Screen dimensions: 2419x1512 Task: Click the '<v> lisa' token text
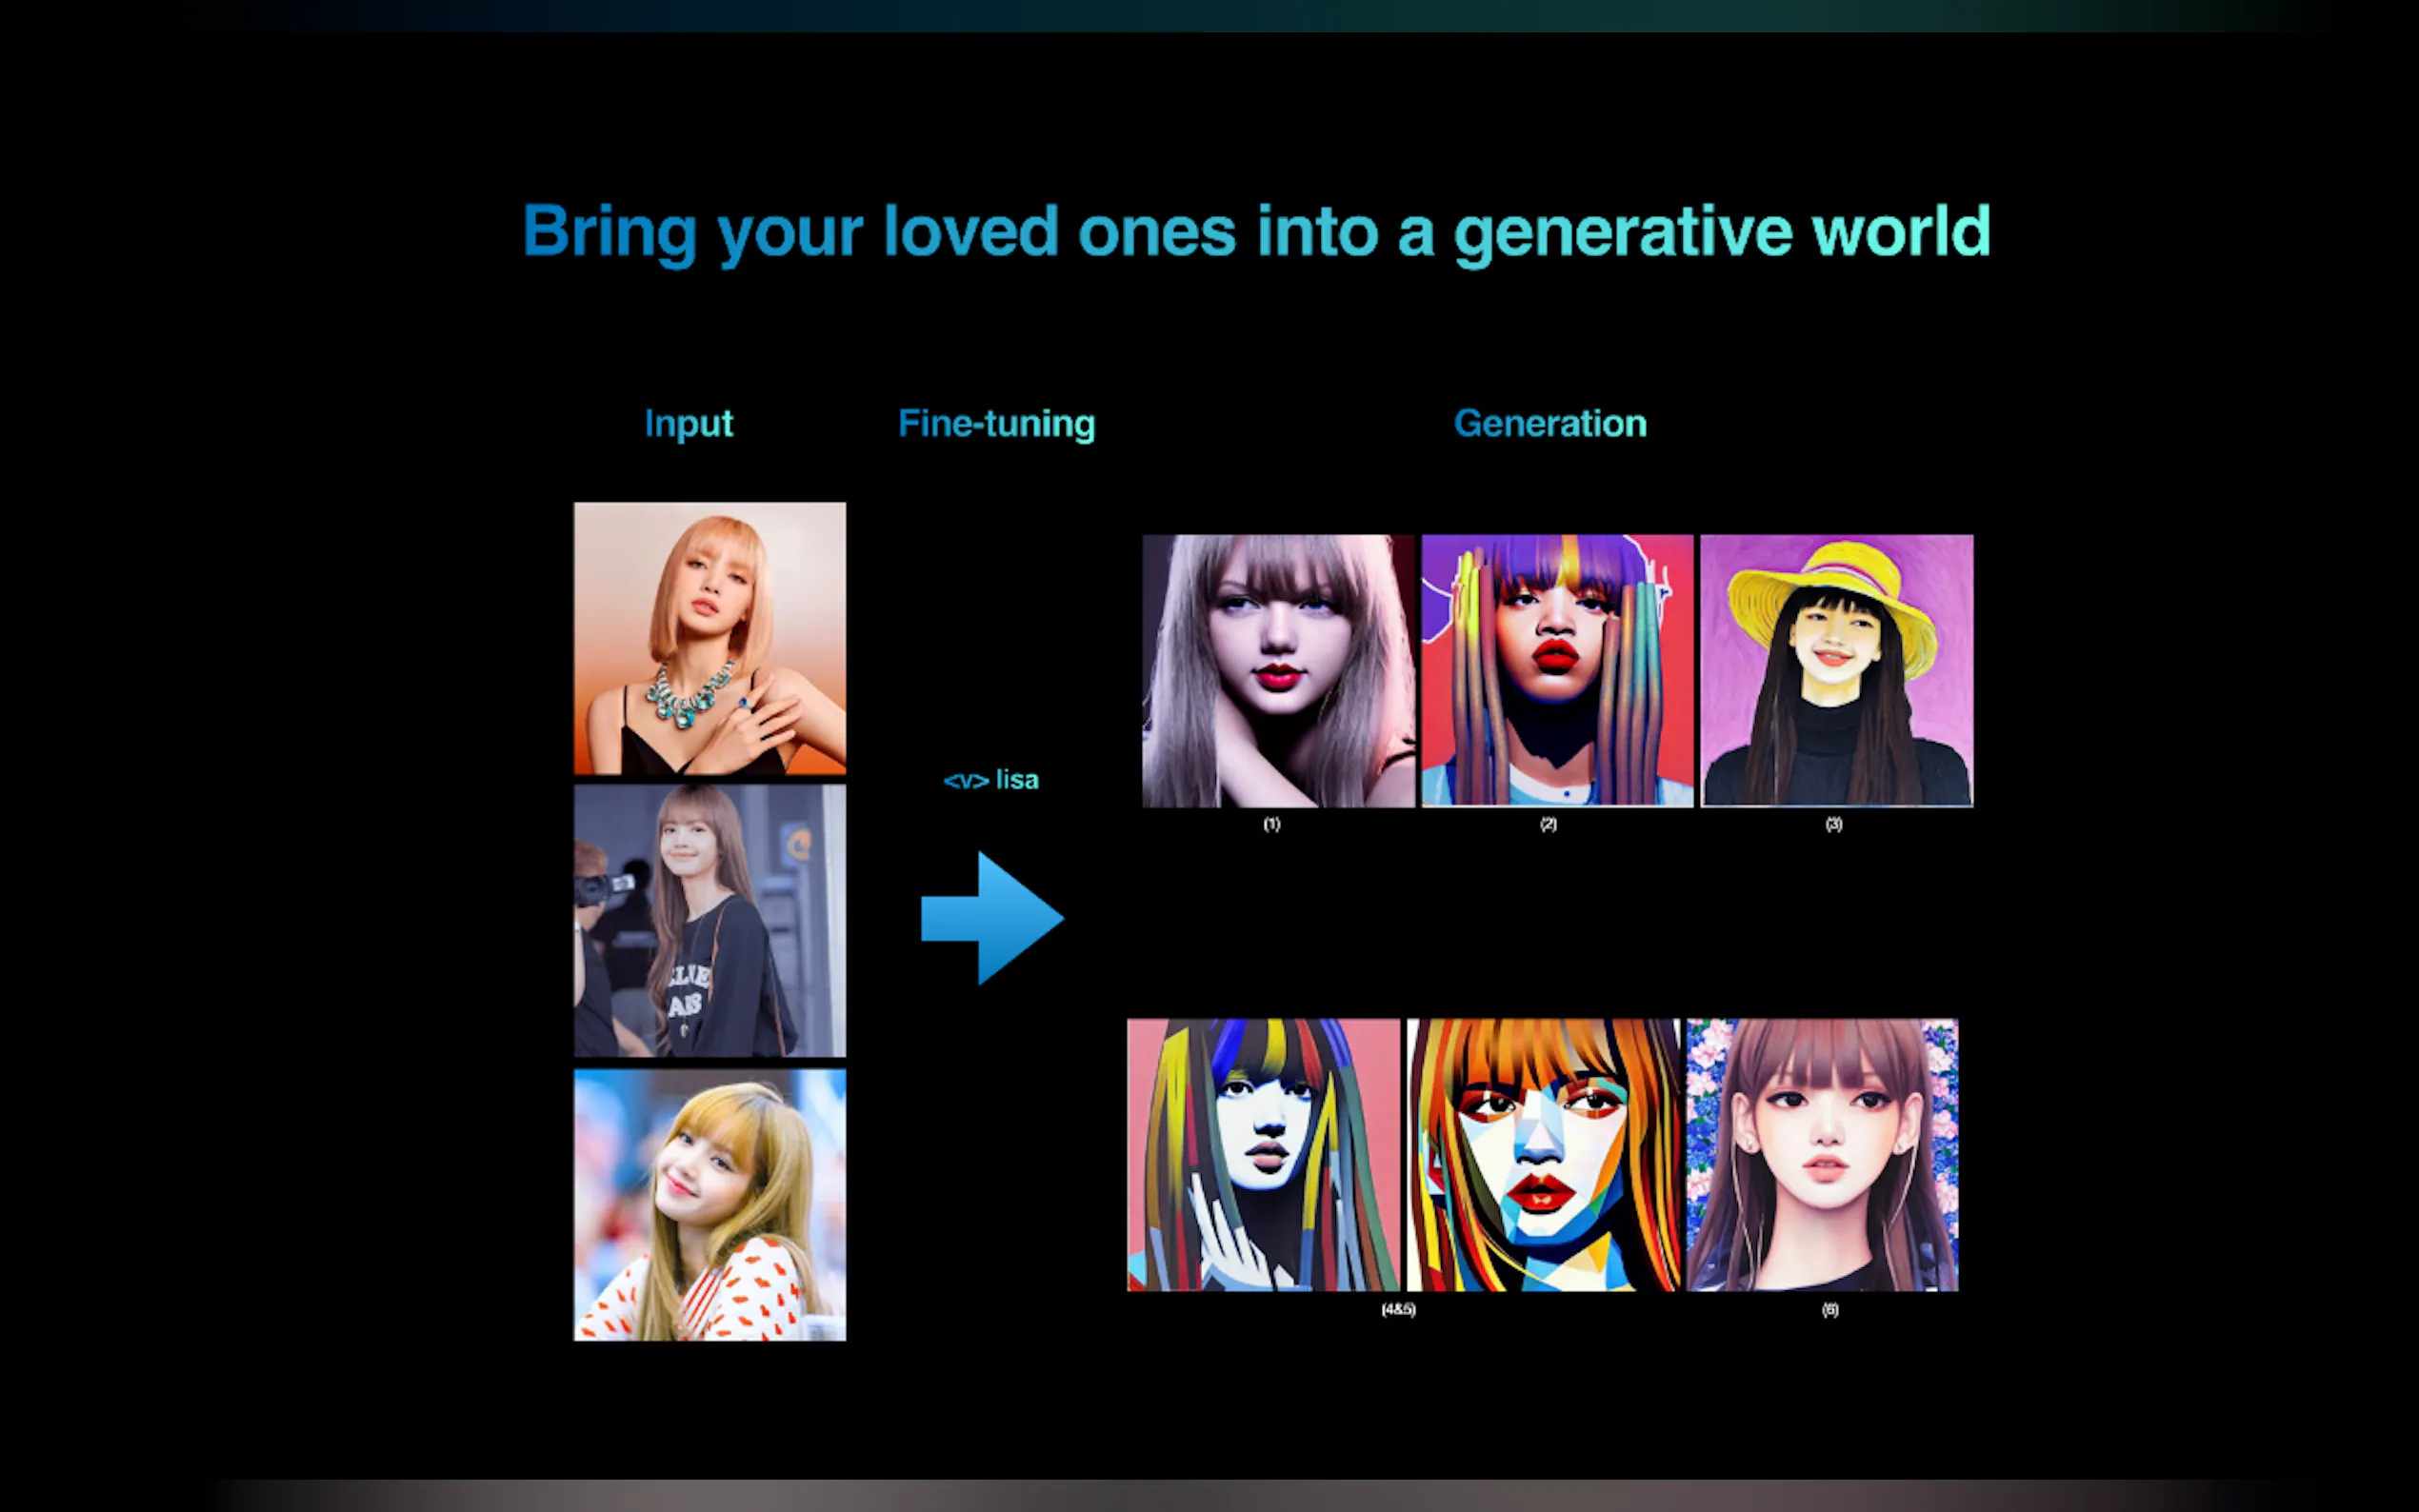pyautogui.click(x=991, y=780)
